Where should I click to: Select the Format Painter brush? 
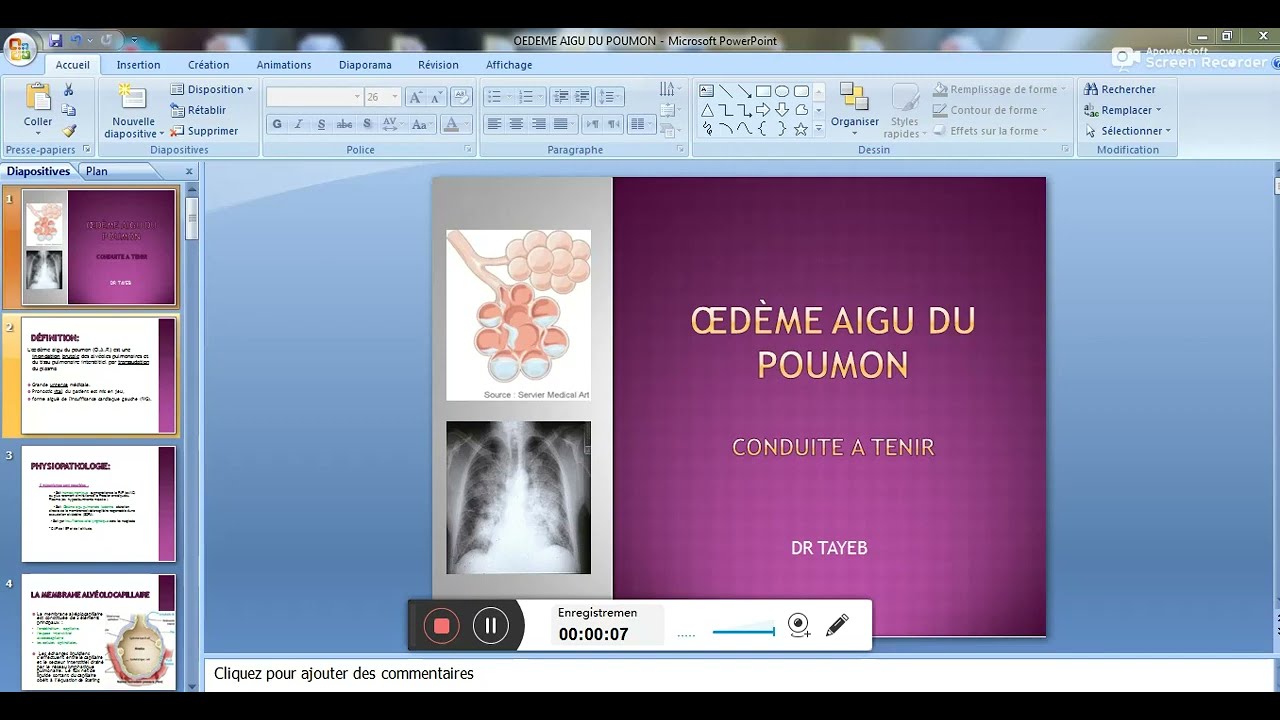pyautogui.click(x=68, y=131)
